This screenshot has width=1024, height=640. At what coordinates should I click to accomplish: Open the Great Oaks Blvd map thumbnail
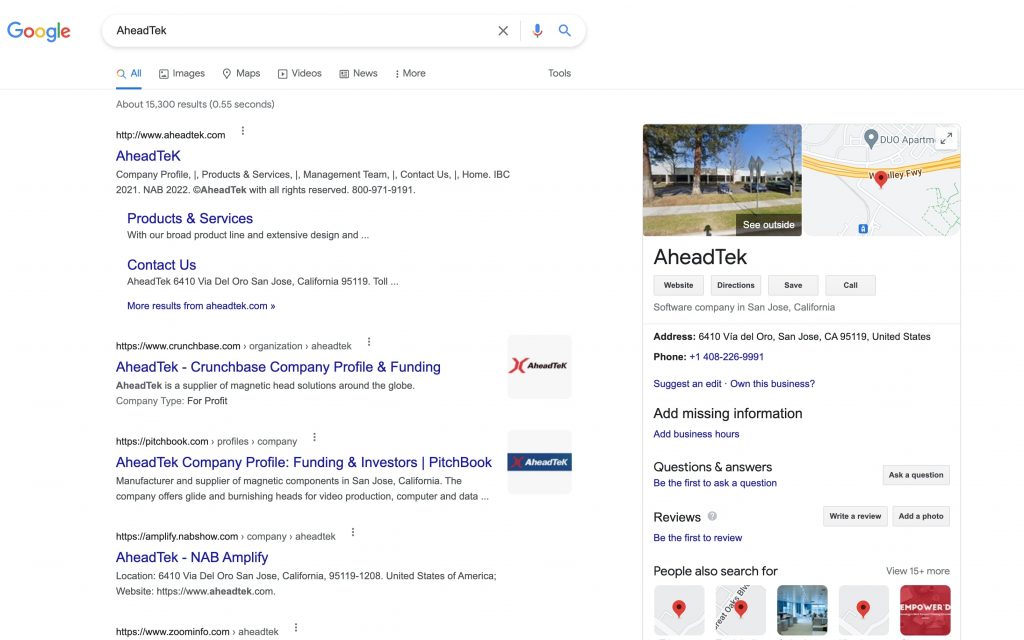pyautogui.click(x=741, y=610)
